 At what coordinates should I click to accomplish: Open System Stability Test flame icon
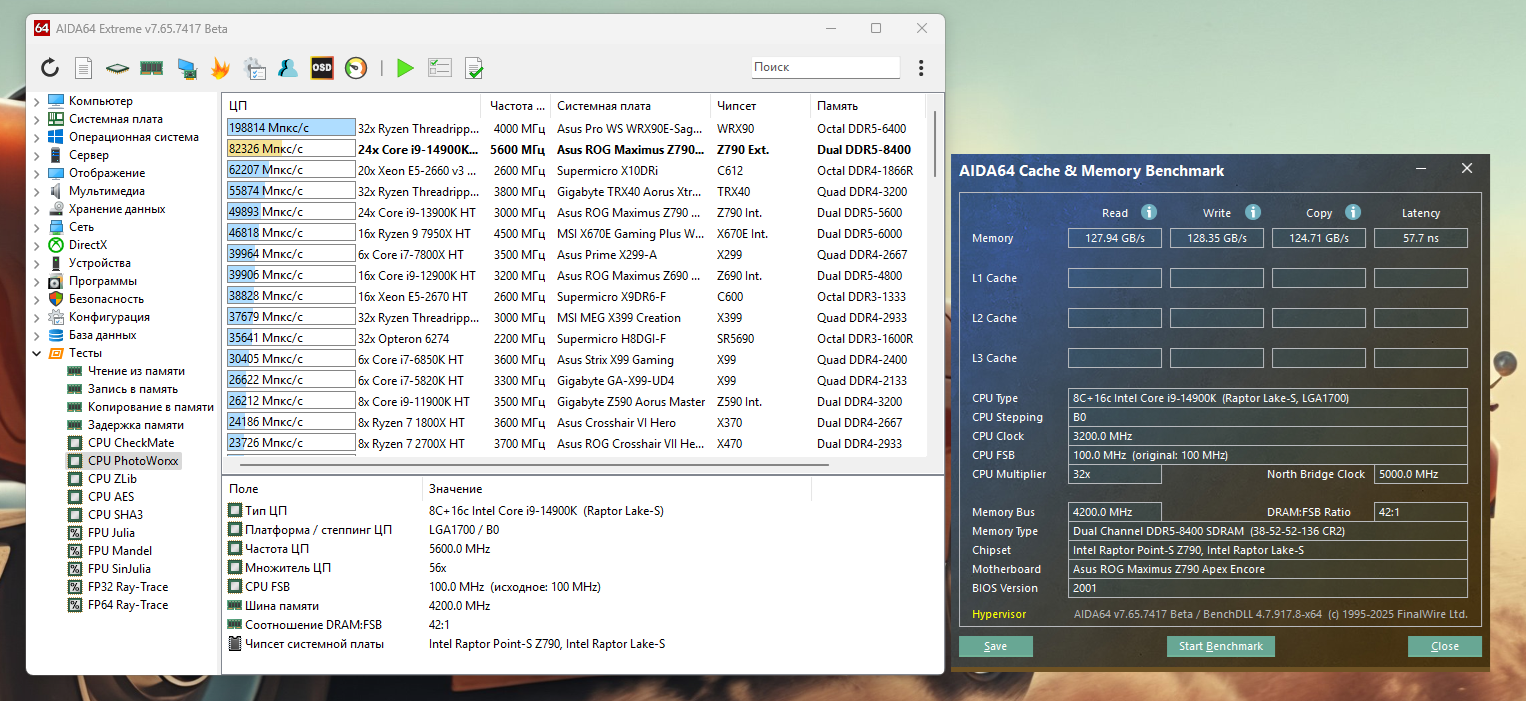point(220,68)
